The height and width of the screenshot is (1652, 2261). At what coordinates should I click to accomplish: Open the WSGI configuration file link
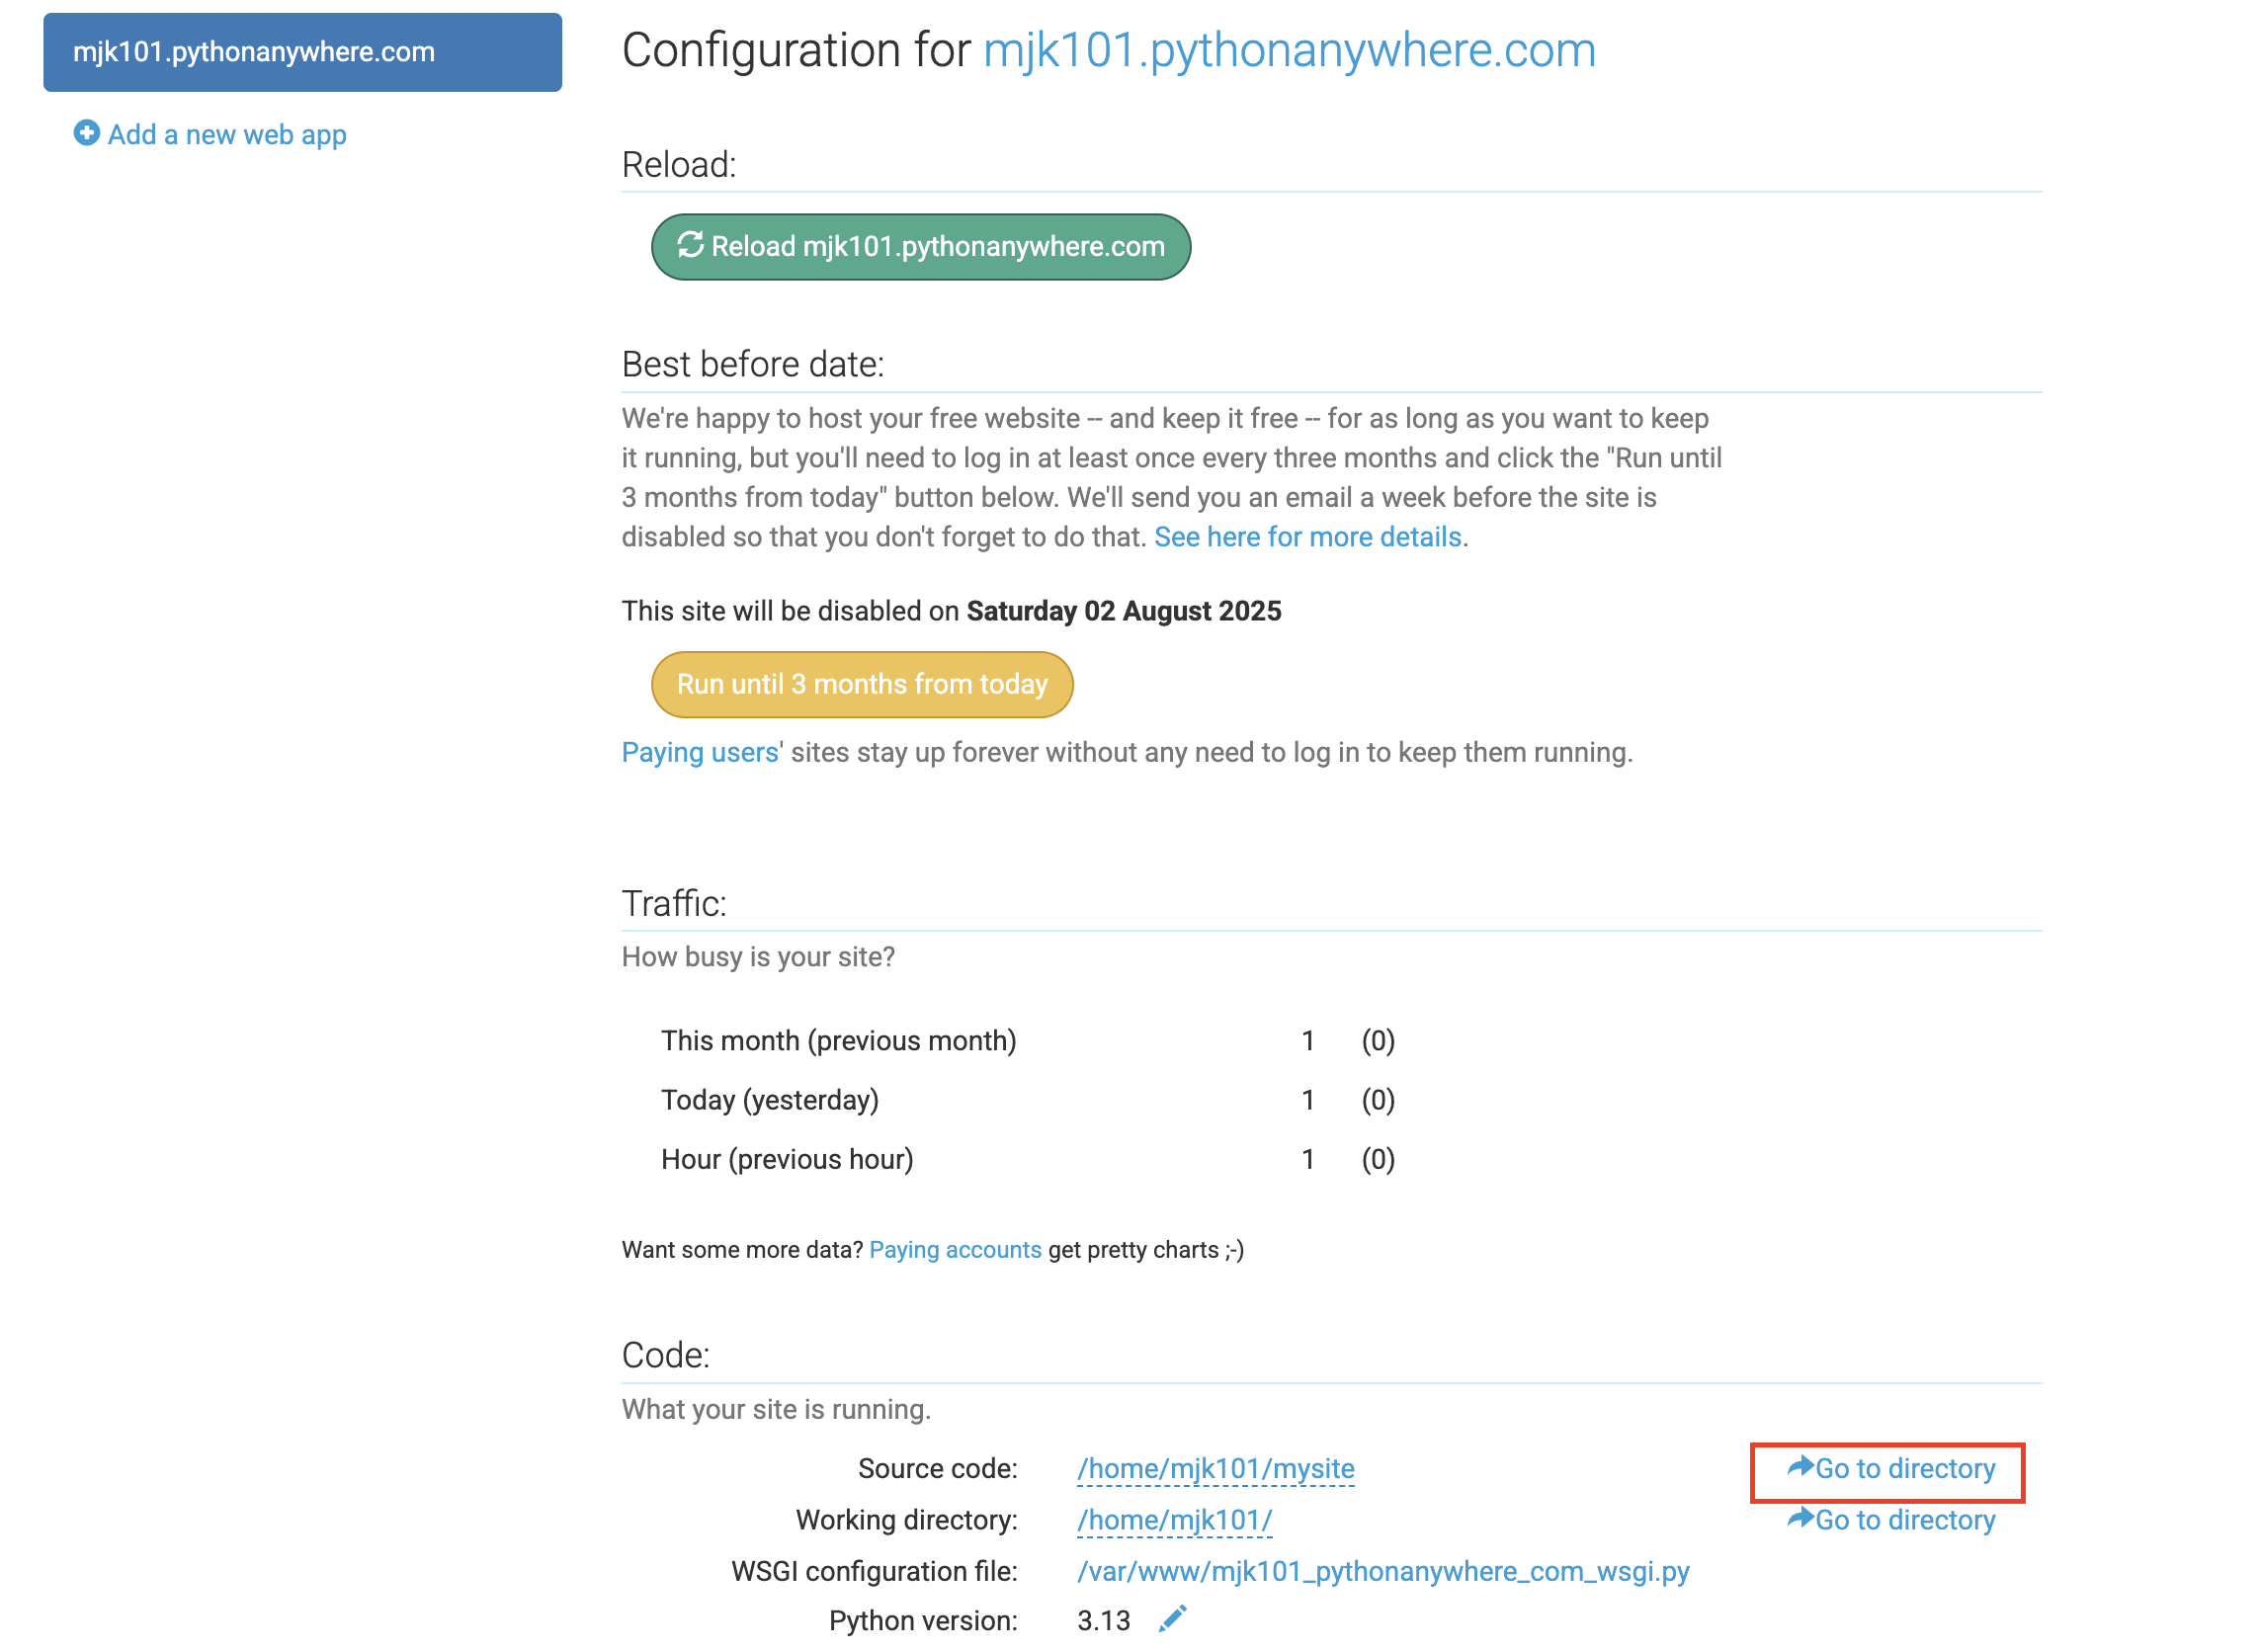click(1383, 1572)
